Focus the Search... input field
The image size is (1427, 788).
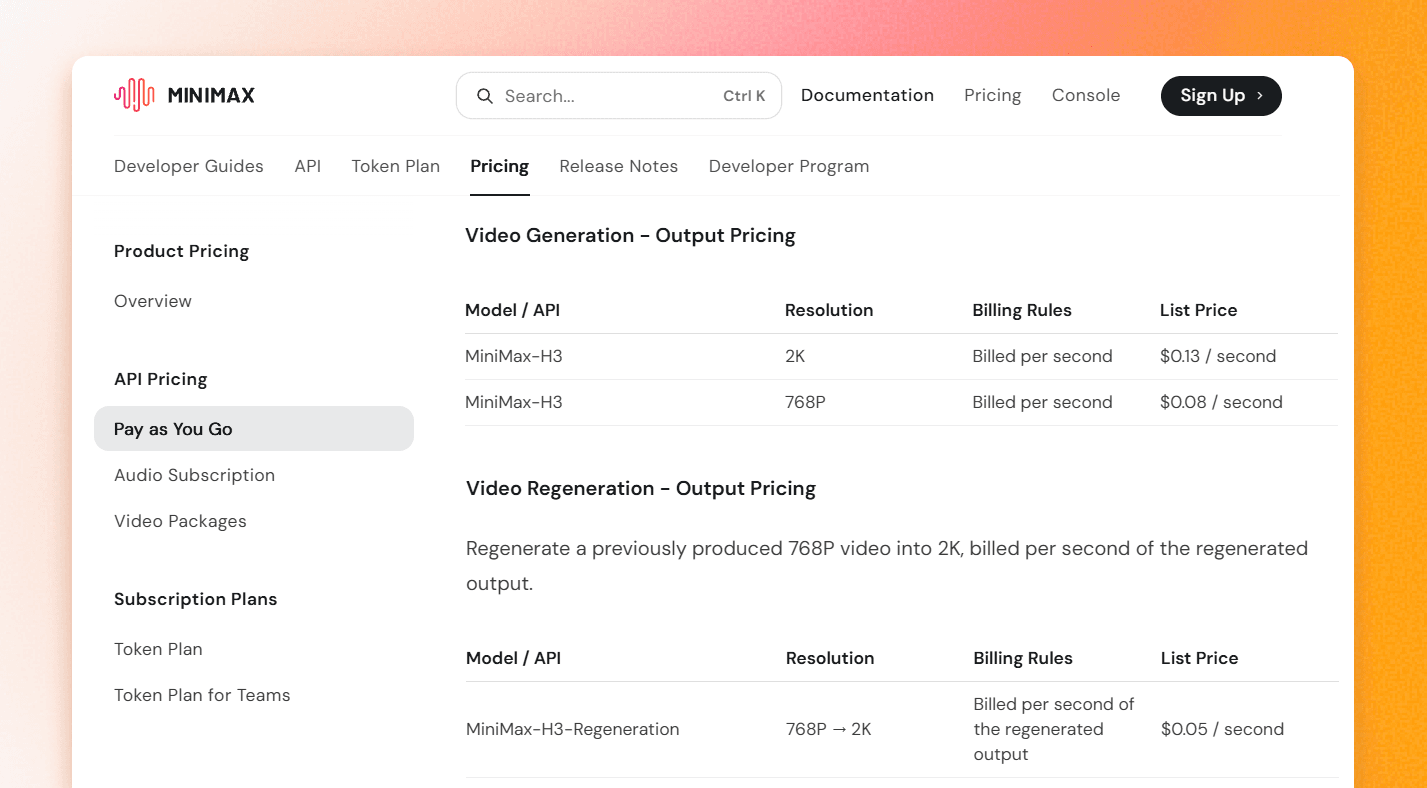pyautogui.click(x=618, y=96)
